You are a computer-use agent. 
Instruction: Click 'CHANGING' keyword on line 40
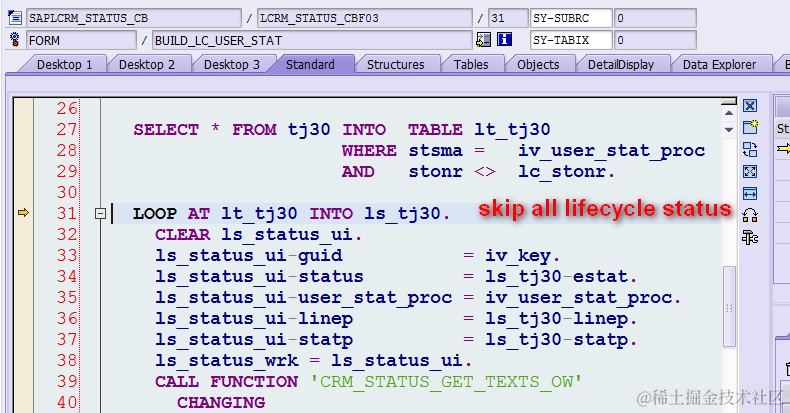click(221, 403)
